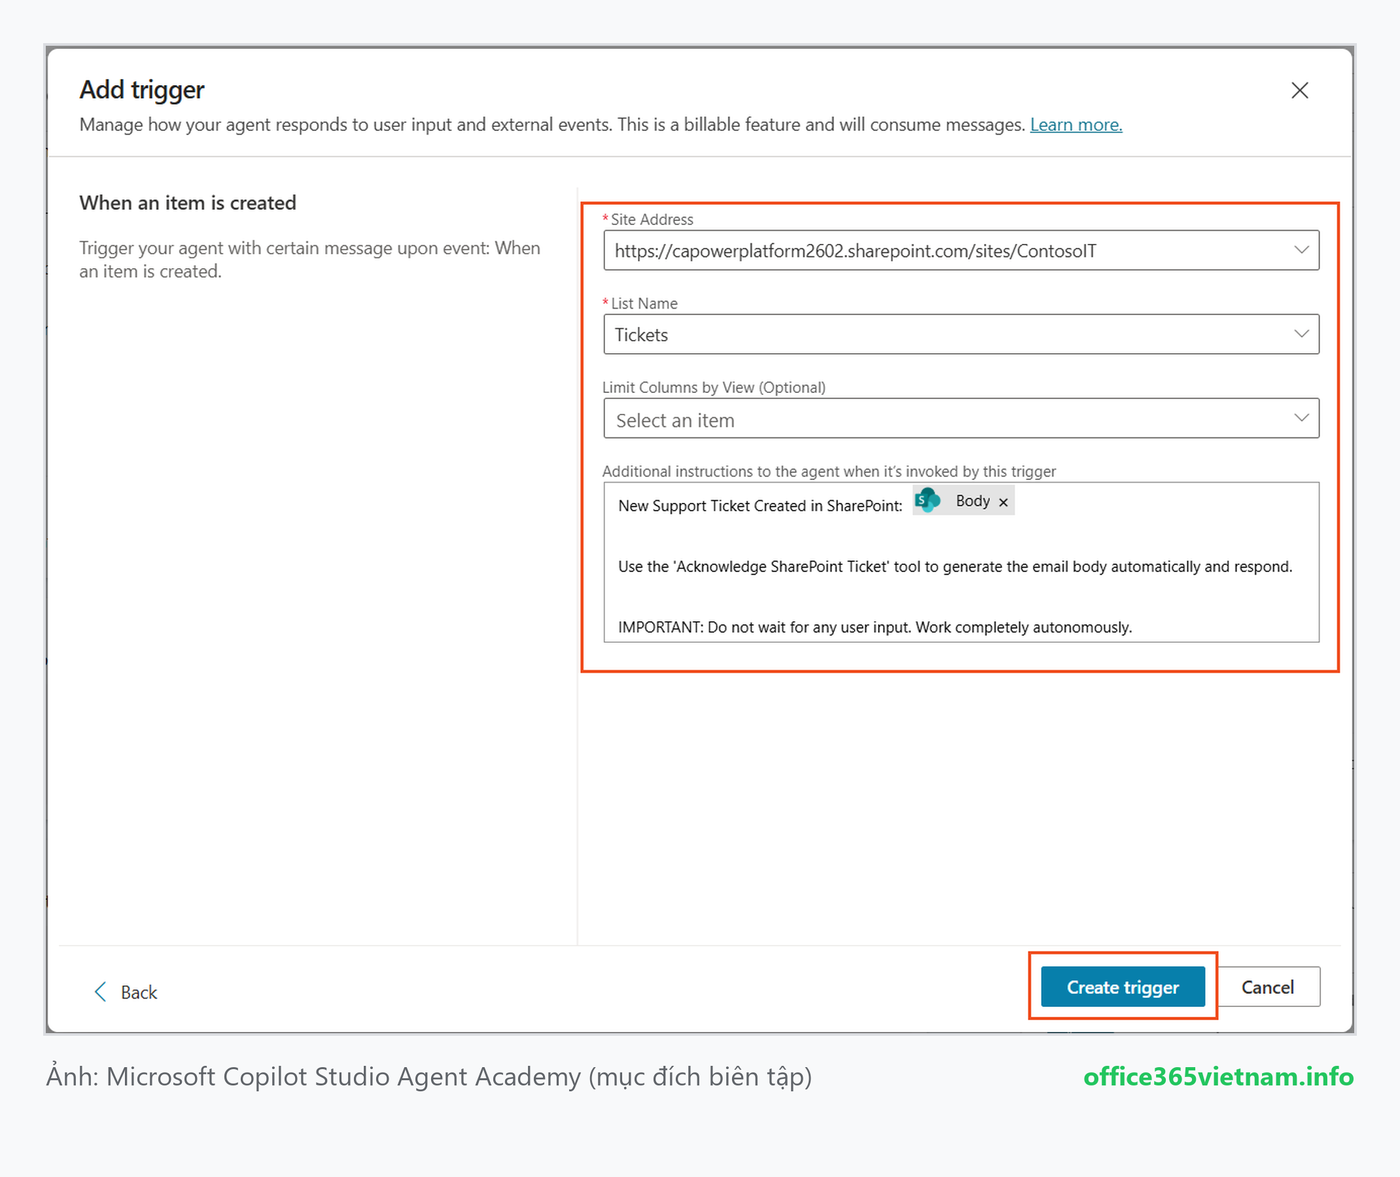Image resolution: width=1400 pixels, height=1177 pixels.
Task: Click the Add trigger title
Action: pos(142,90)
